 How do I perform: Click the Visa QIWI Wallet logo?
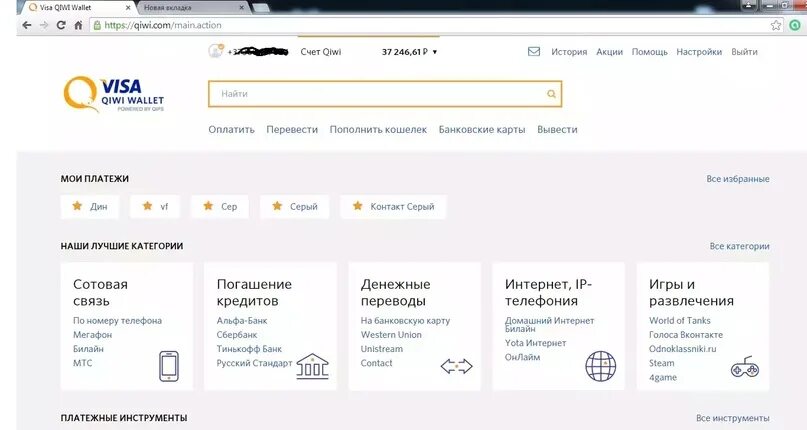(114, 94)
